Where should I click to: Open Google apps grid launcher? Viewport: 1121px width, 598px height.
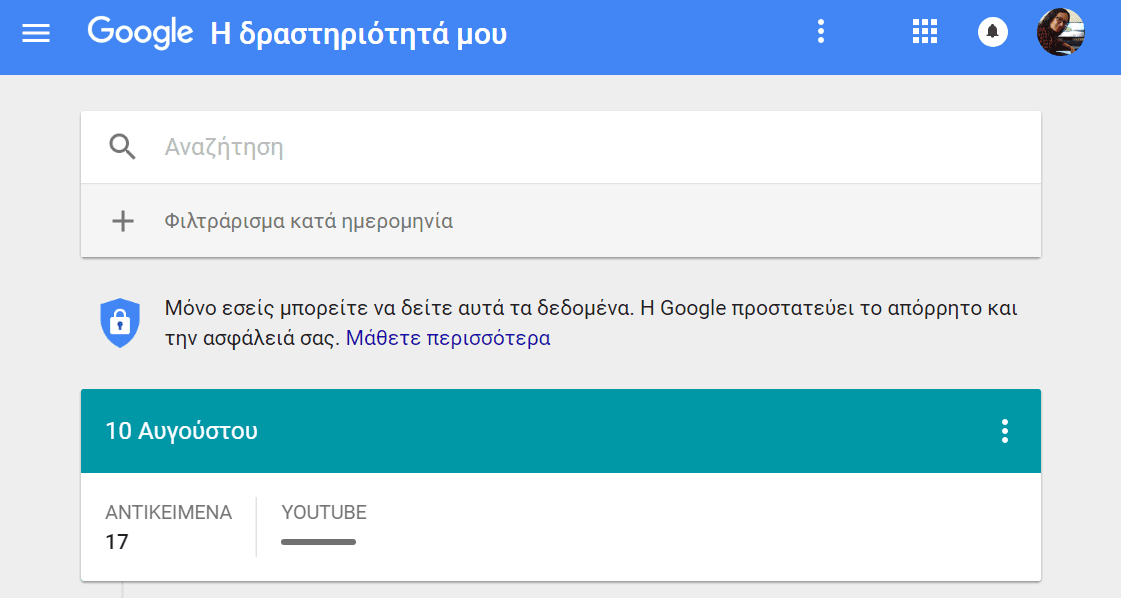(924, 31)
